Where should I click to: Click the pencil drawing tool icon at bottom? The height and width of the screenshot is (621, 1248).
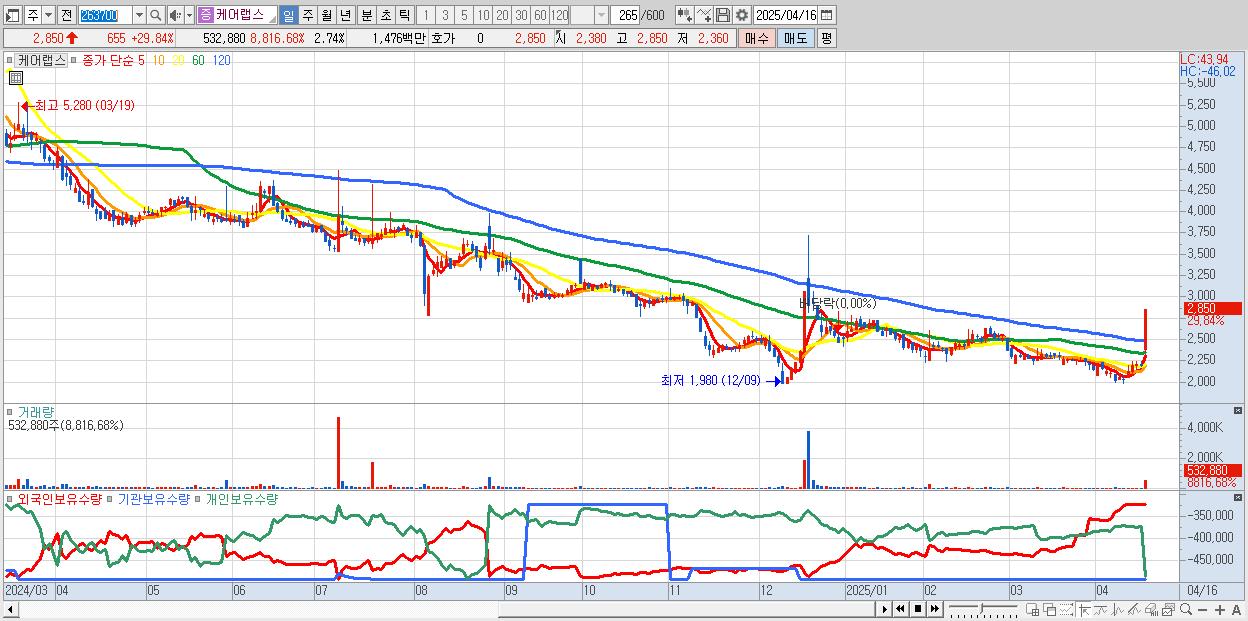pos(1134,609)
